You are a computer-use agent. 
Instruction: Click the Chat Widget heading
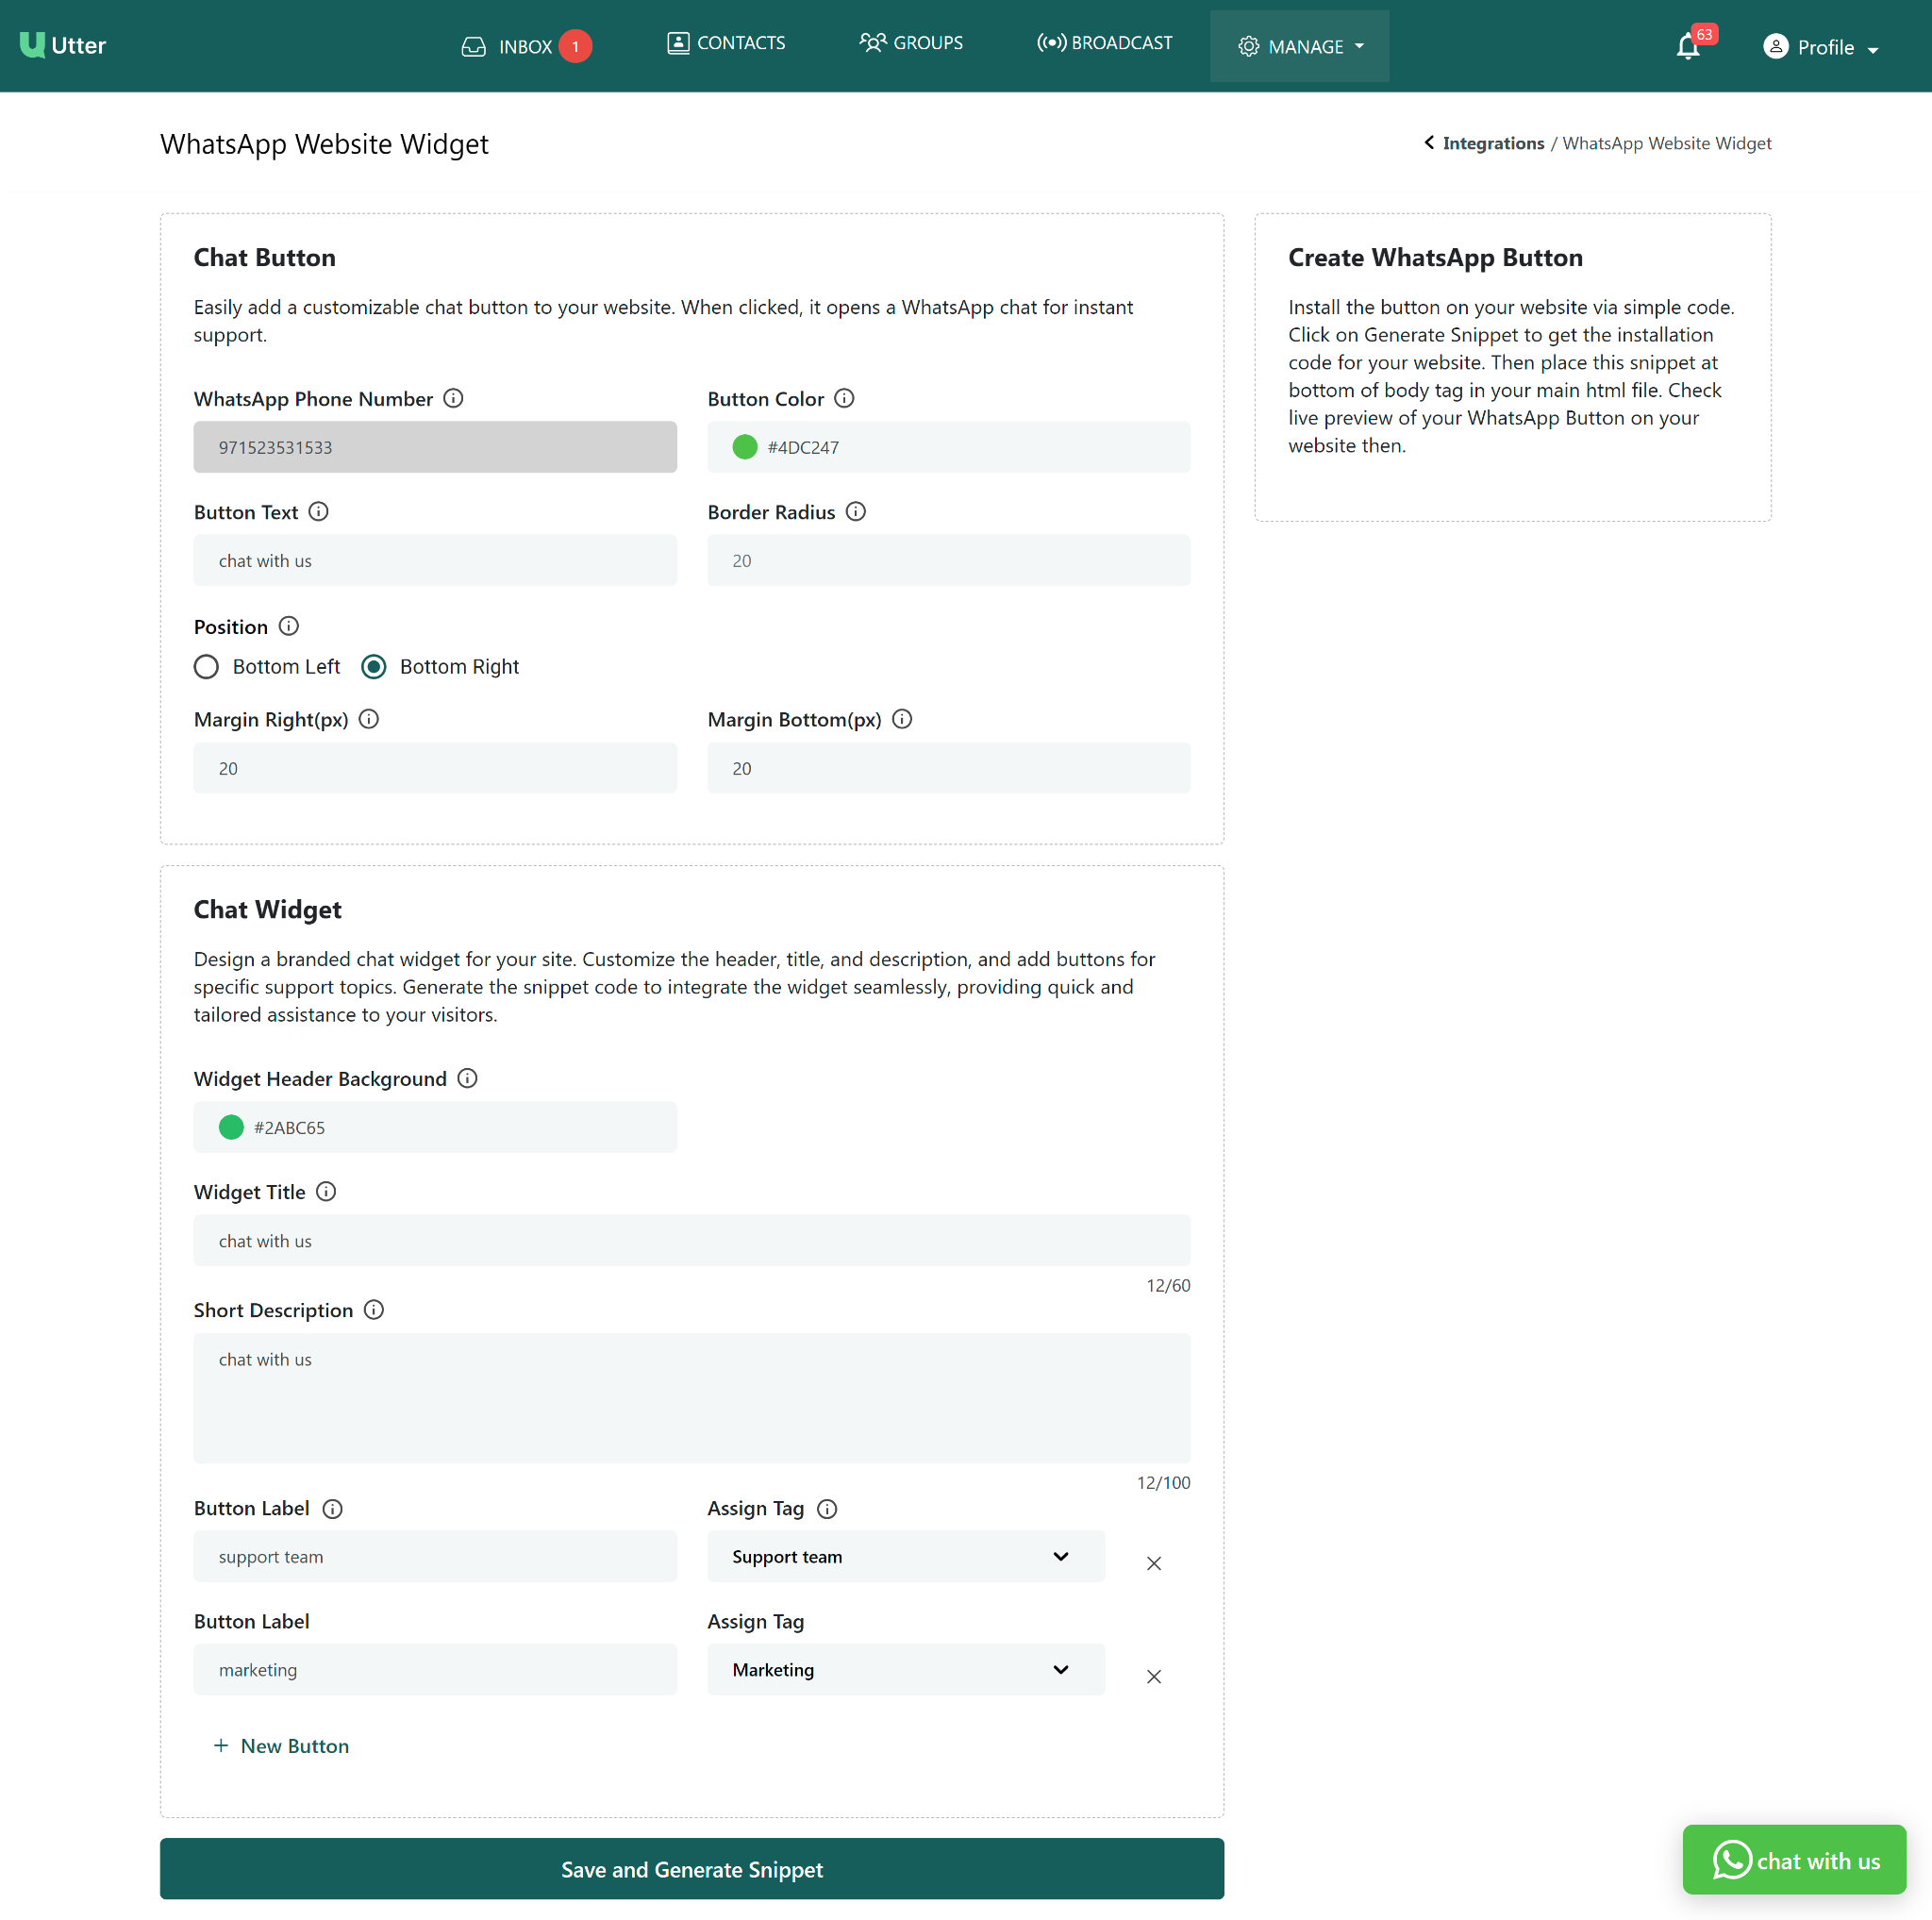(267, 909)
